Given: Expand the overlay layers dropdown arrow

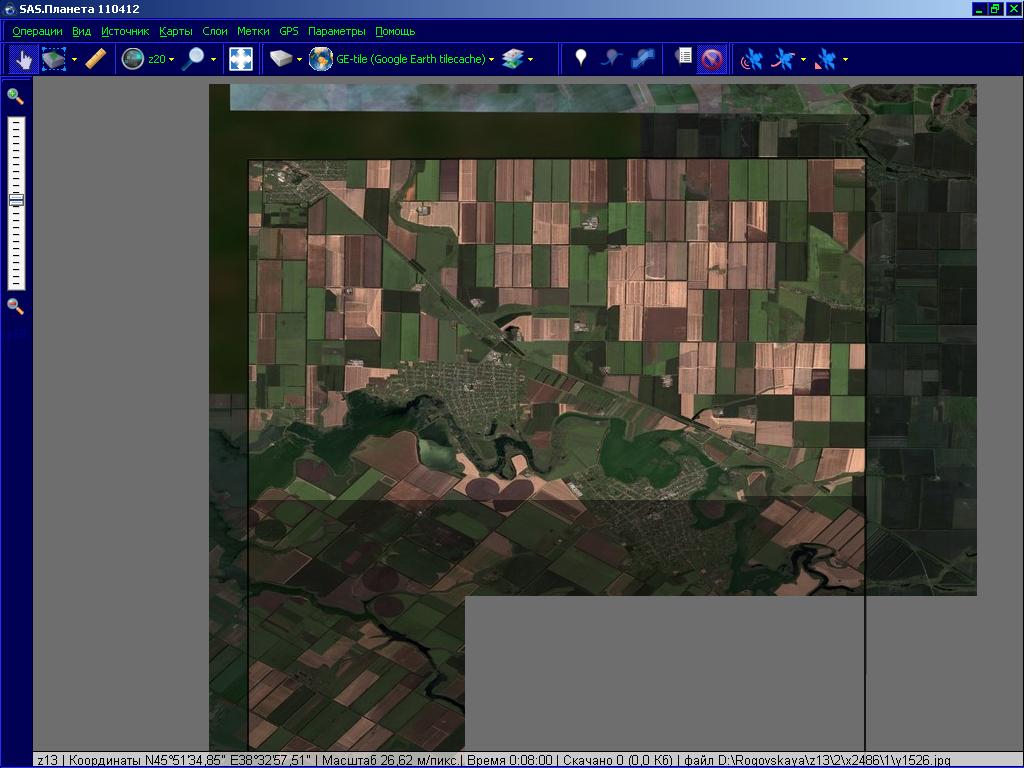Looking at the screenshot, I should click(x=530, y=60).
